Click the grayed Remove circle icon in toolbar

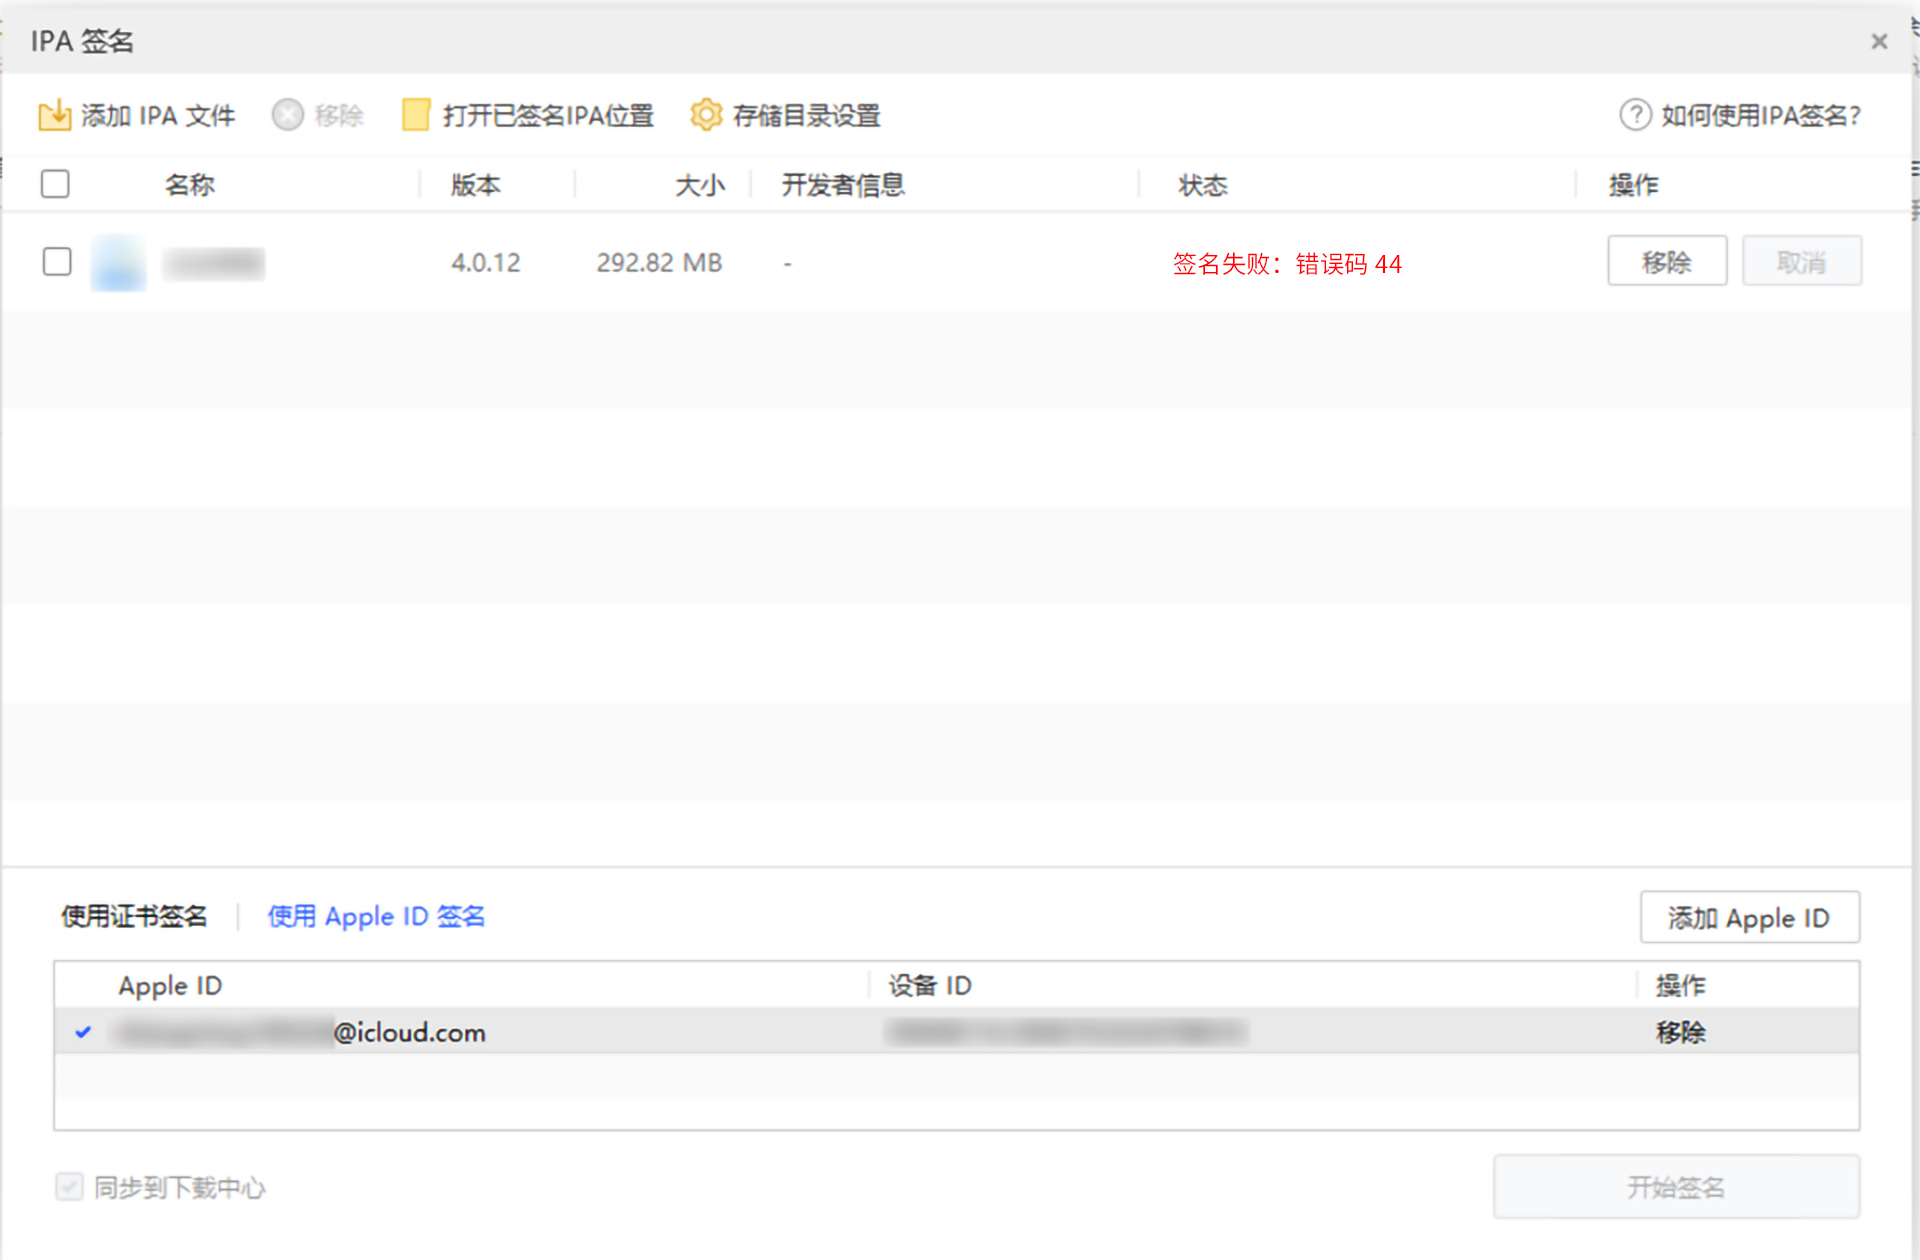(x=287, y=116)
